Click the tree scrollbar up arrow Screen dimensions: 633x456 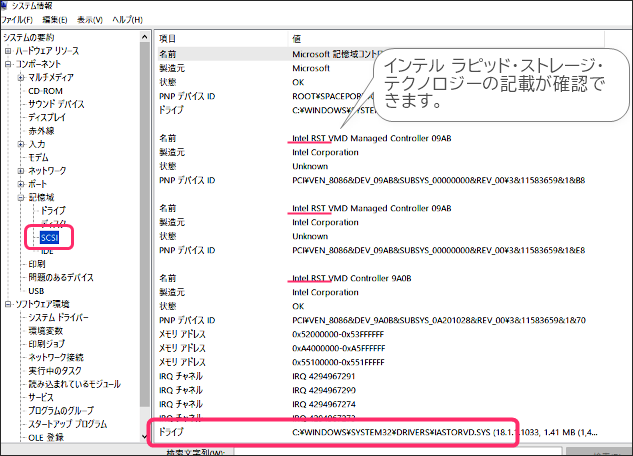tap(145, 37)
